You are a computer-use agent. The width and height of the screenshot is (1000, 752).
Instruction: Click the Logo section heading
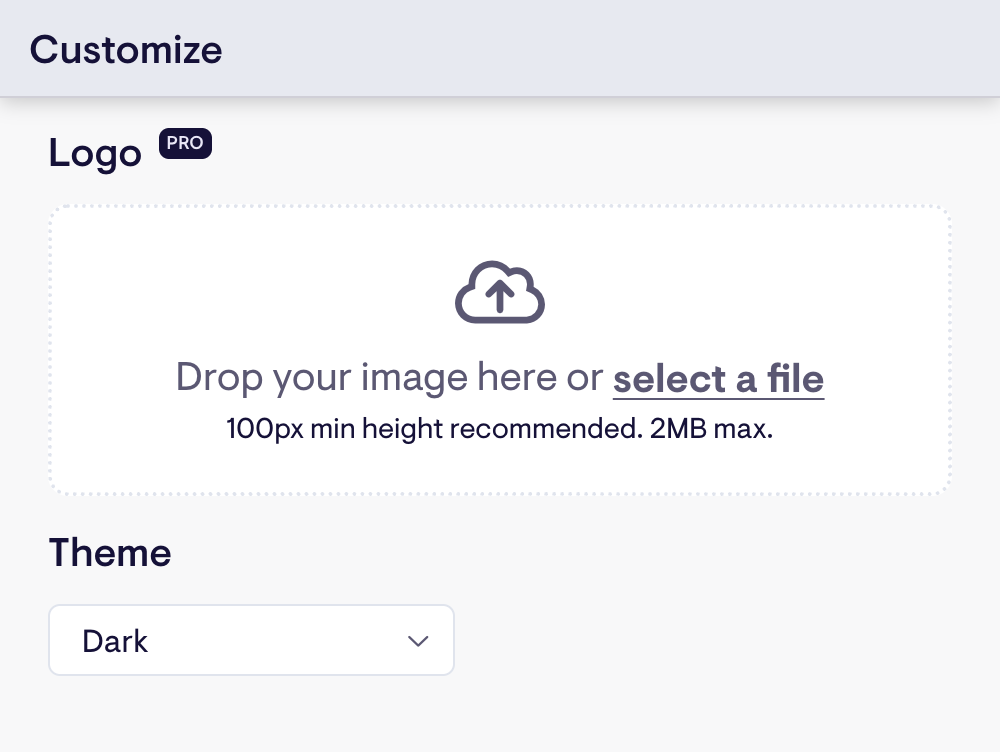tap(95, 153)
